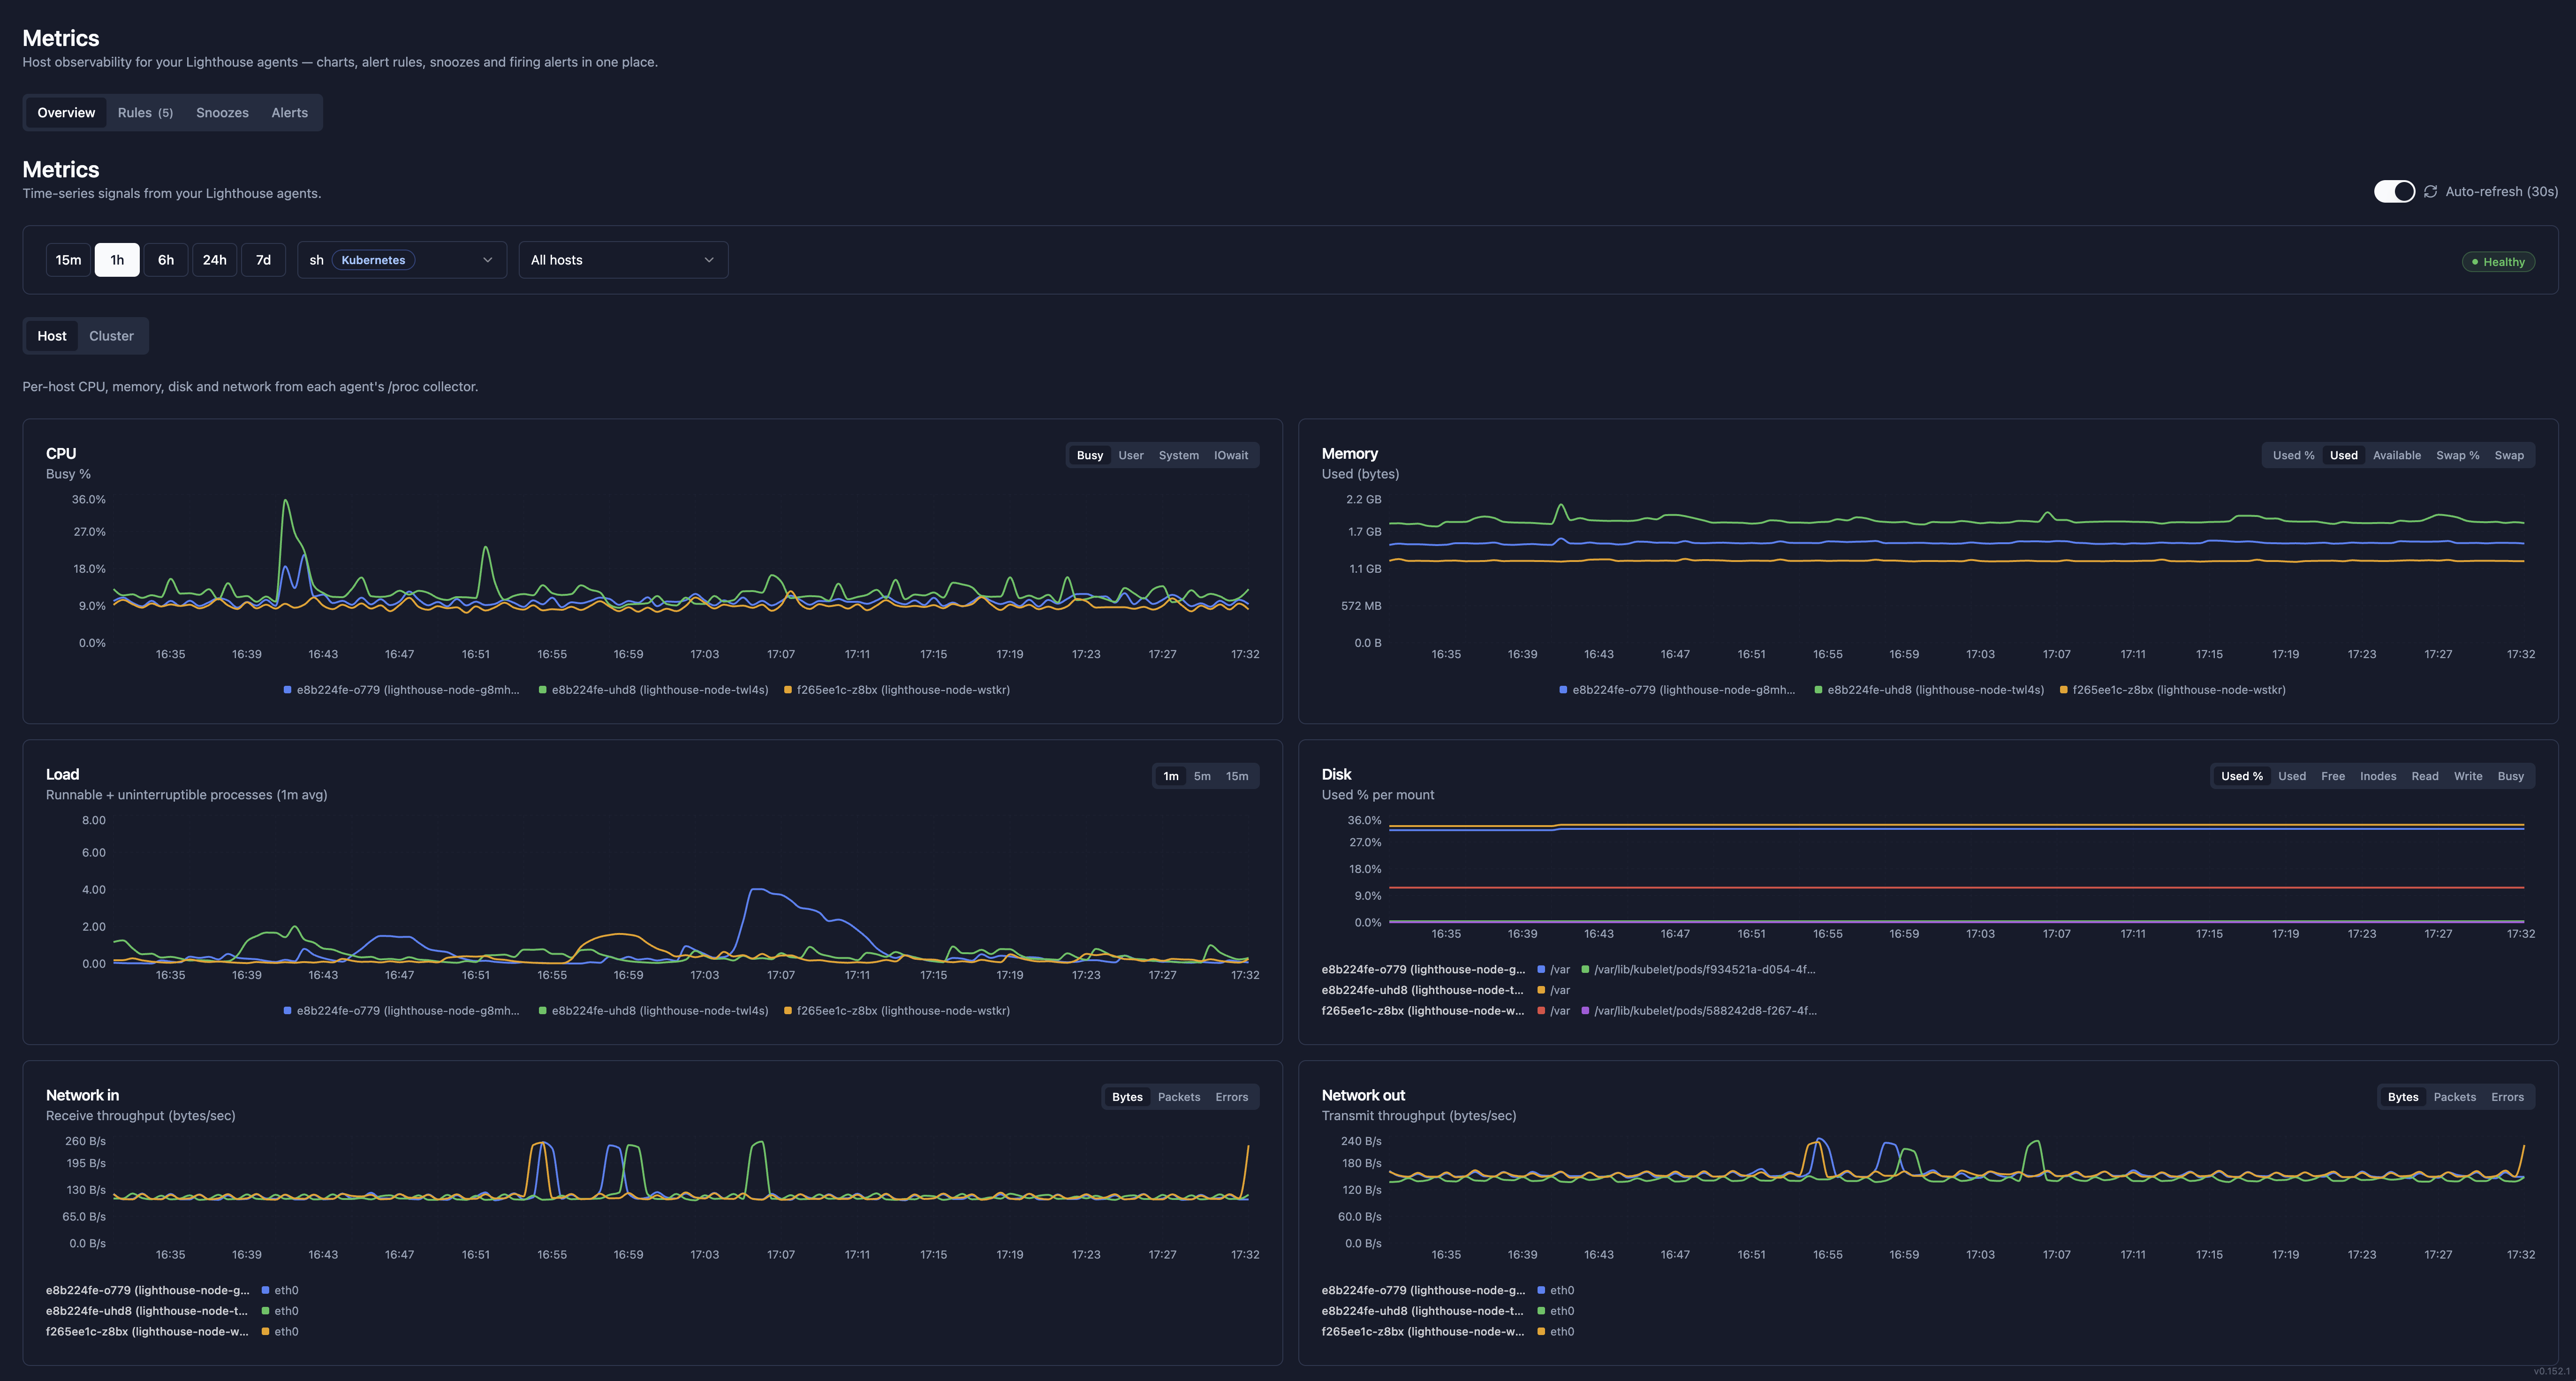Switch Network out chart to Errors

click(2508, 1097)
